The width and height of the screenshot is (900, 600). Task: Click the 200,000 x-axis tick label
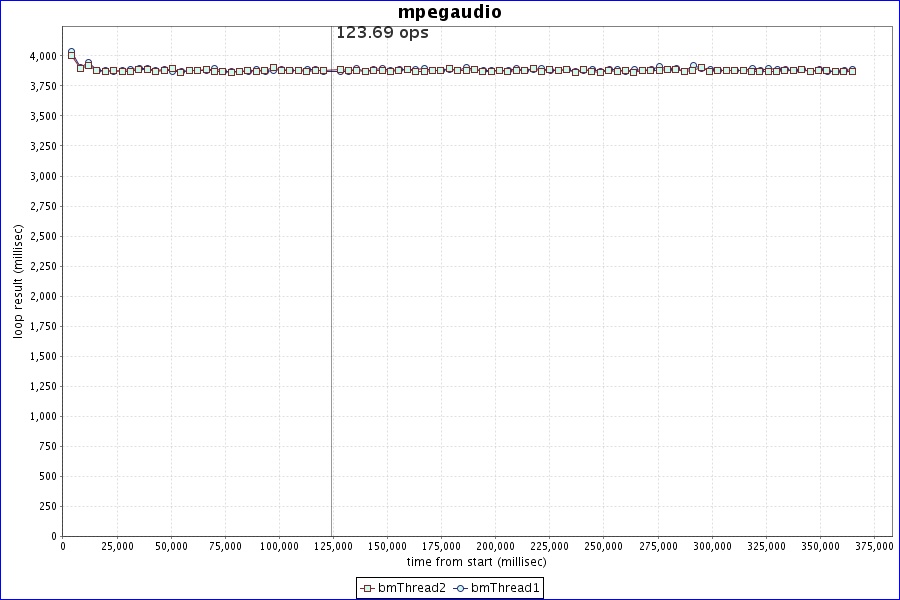point(495,547)
